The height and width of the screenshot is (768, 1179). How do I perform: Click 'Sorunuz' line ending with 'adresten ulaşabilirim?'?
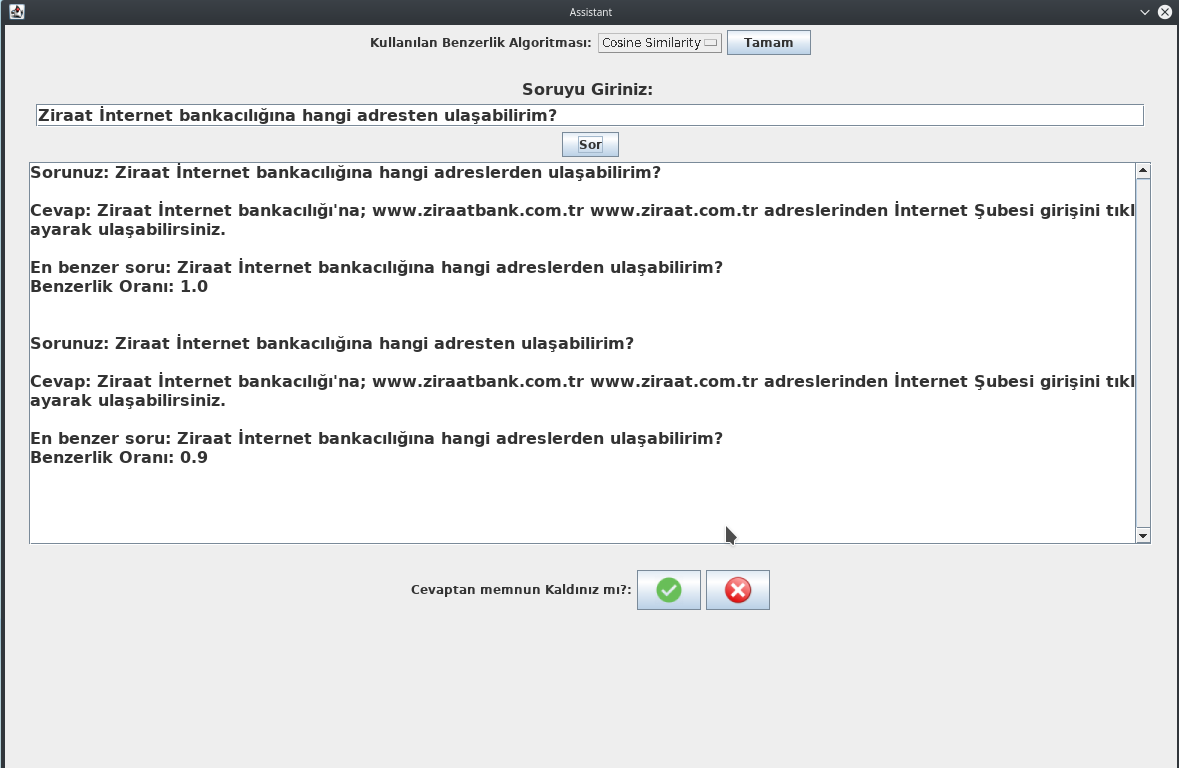click(x=332, y=343)
